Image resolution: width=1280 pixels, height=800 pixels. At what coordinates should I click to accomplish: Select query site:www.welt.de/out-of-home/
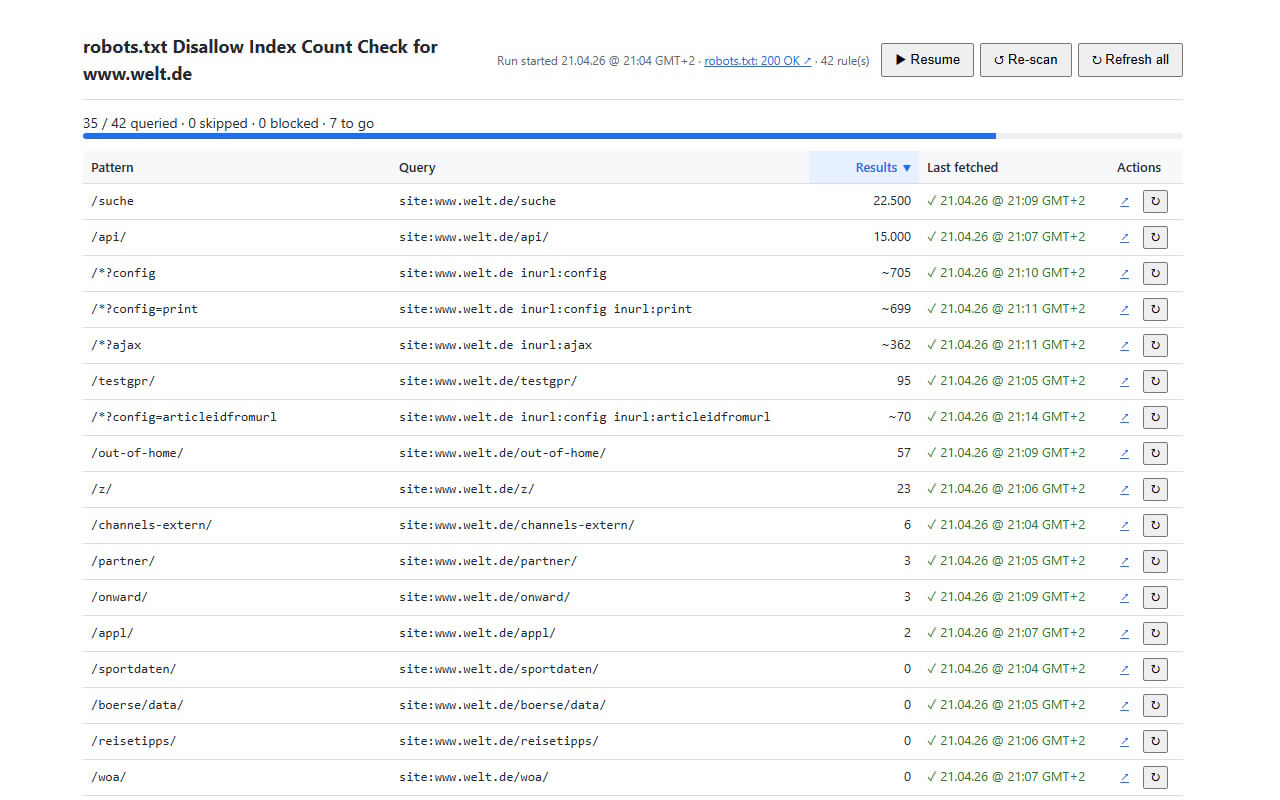click(x=502, y=454)
